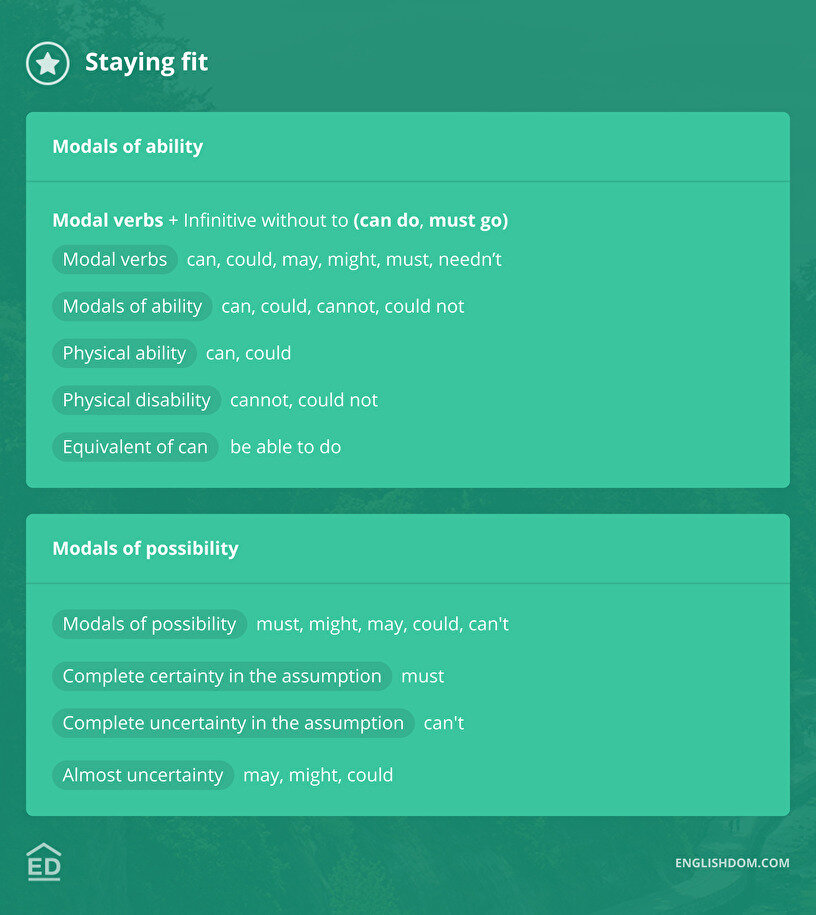Click the Equivalent of can tag
Screen dimensions: 816x915
pyautogui.click(x=135, y=447)
